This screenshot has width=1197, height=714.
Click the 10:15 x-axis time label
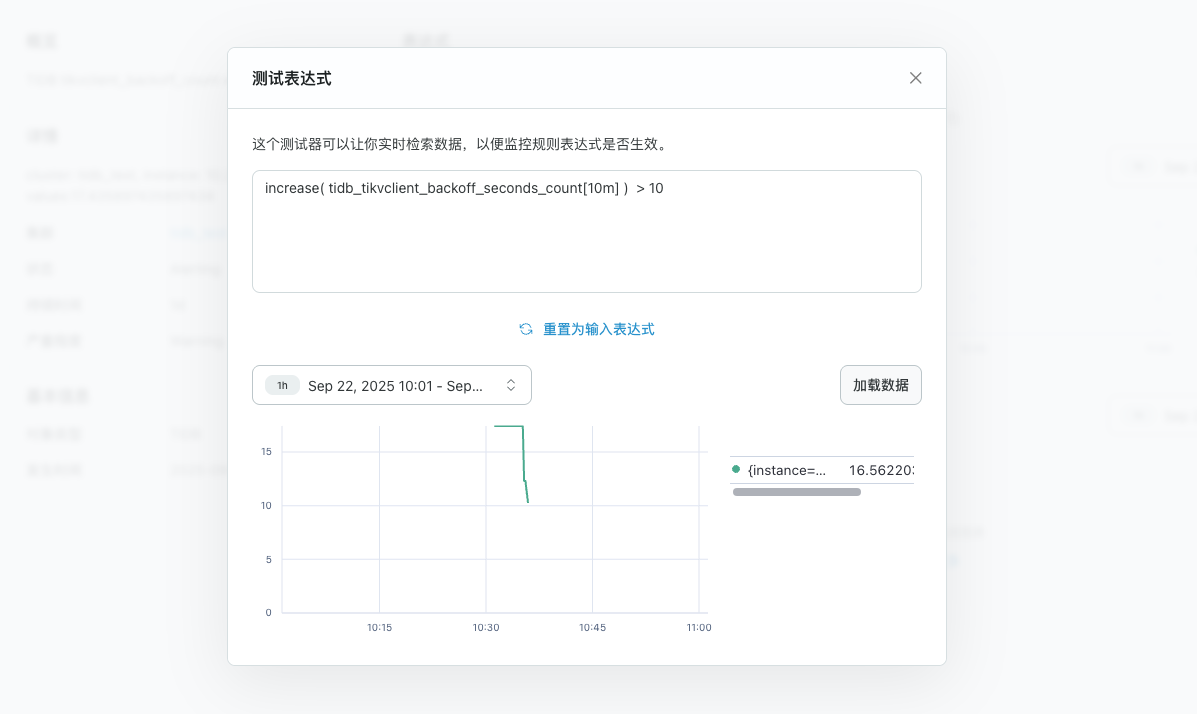(x=379, y=628)
